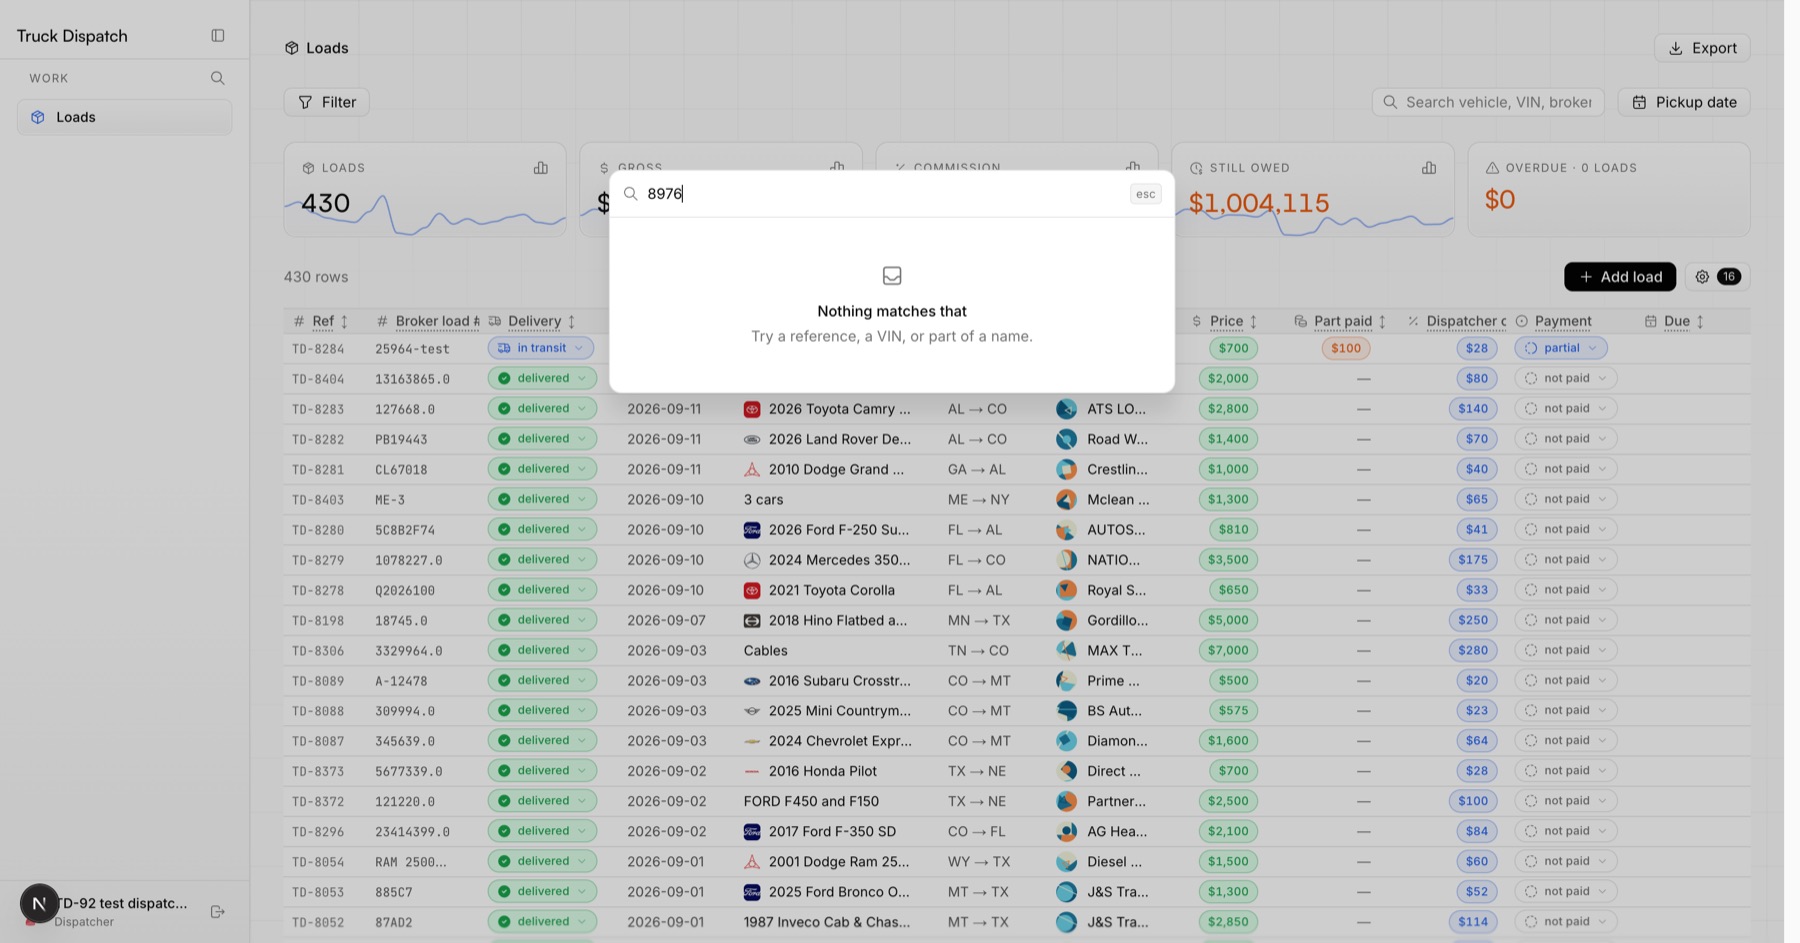Viewport: 1800px width, 943px height.
Task: Click the ATS LO... broker logo
Action: coord(1067,409)
